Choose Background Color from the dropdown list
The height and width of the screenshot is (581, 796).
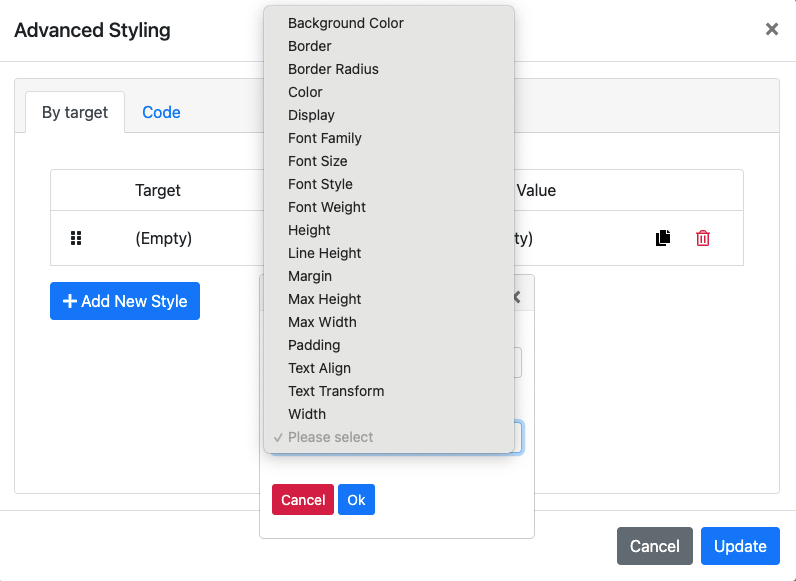pyautogui.click(x=346, y=23)
